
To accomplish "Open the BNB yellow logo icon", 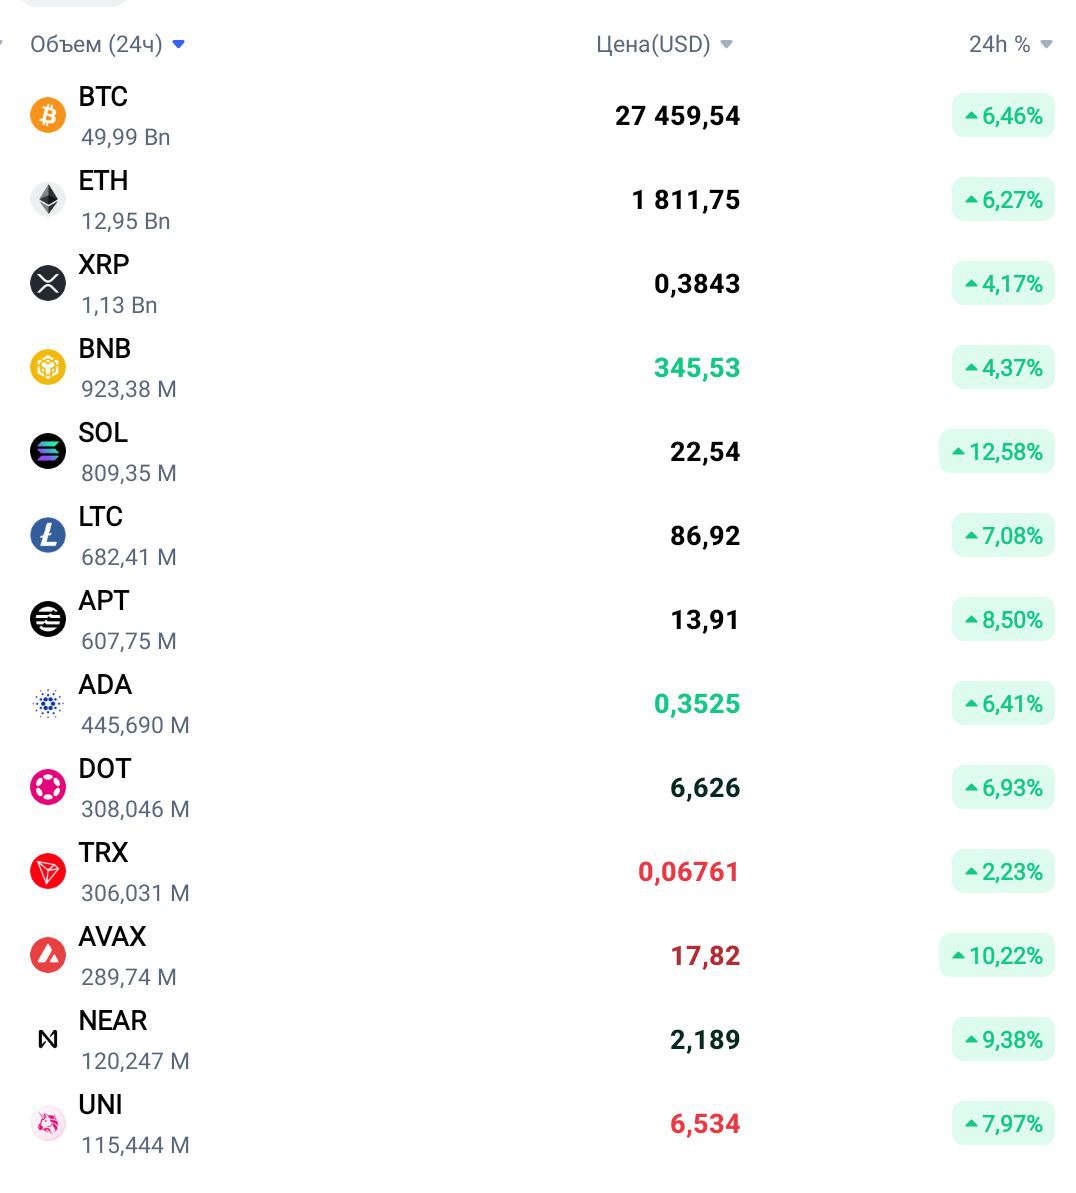I will [x=48, y=367].
